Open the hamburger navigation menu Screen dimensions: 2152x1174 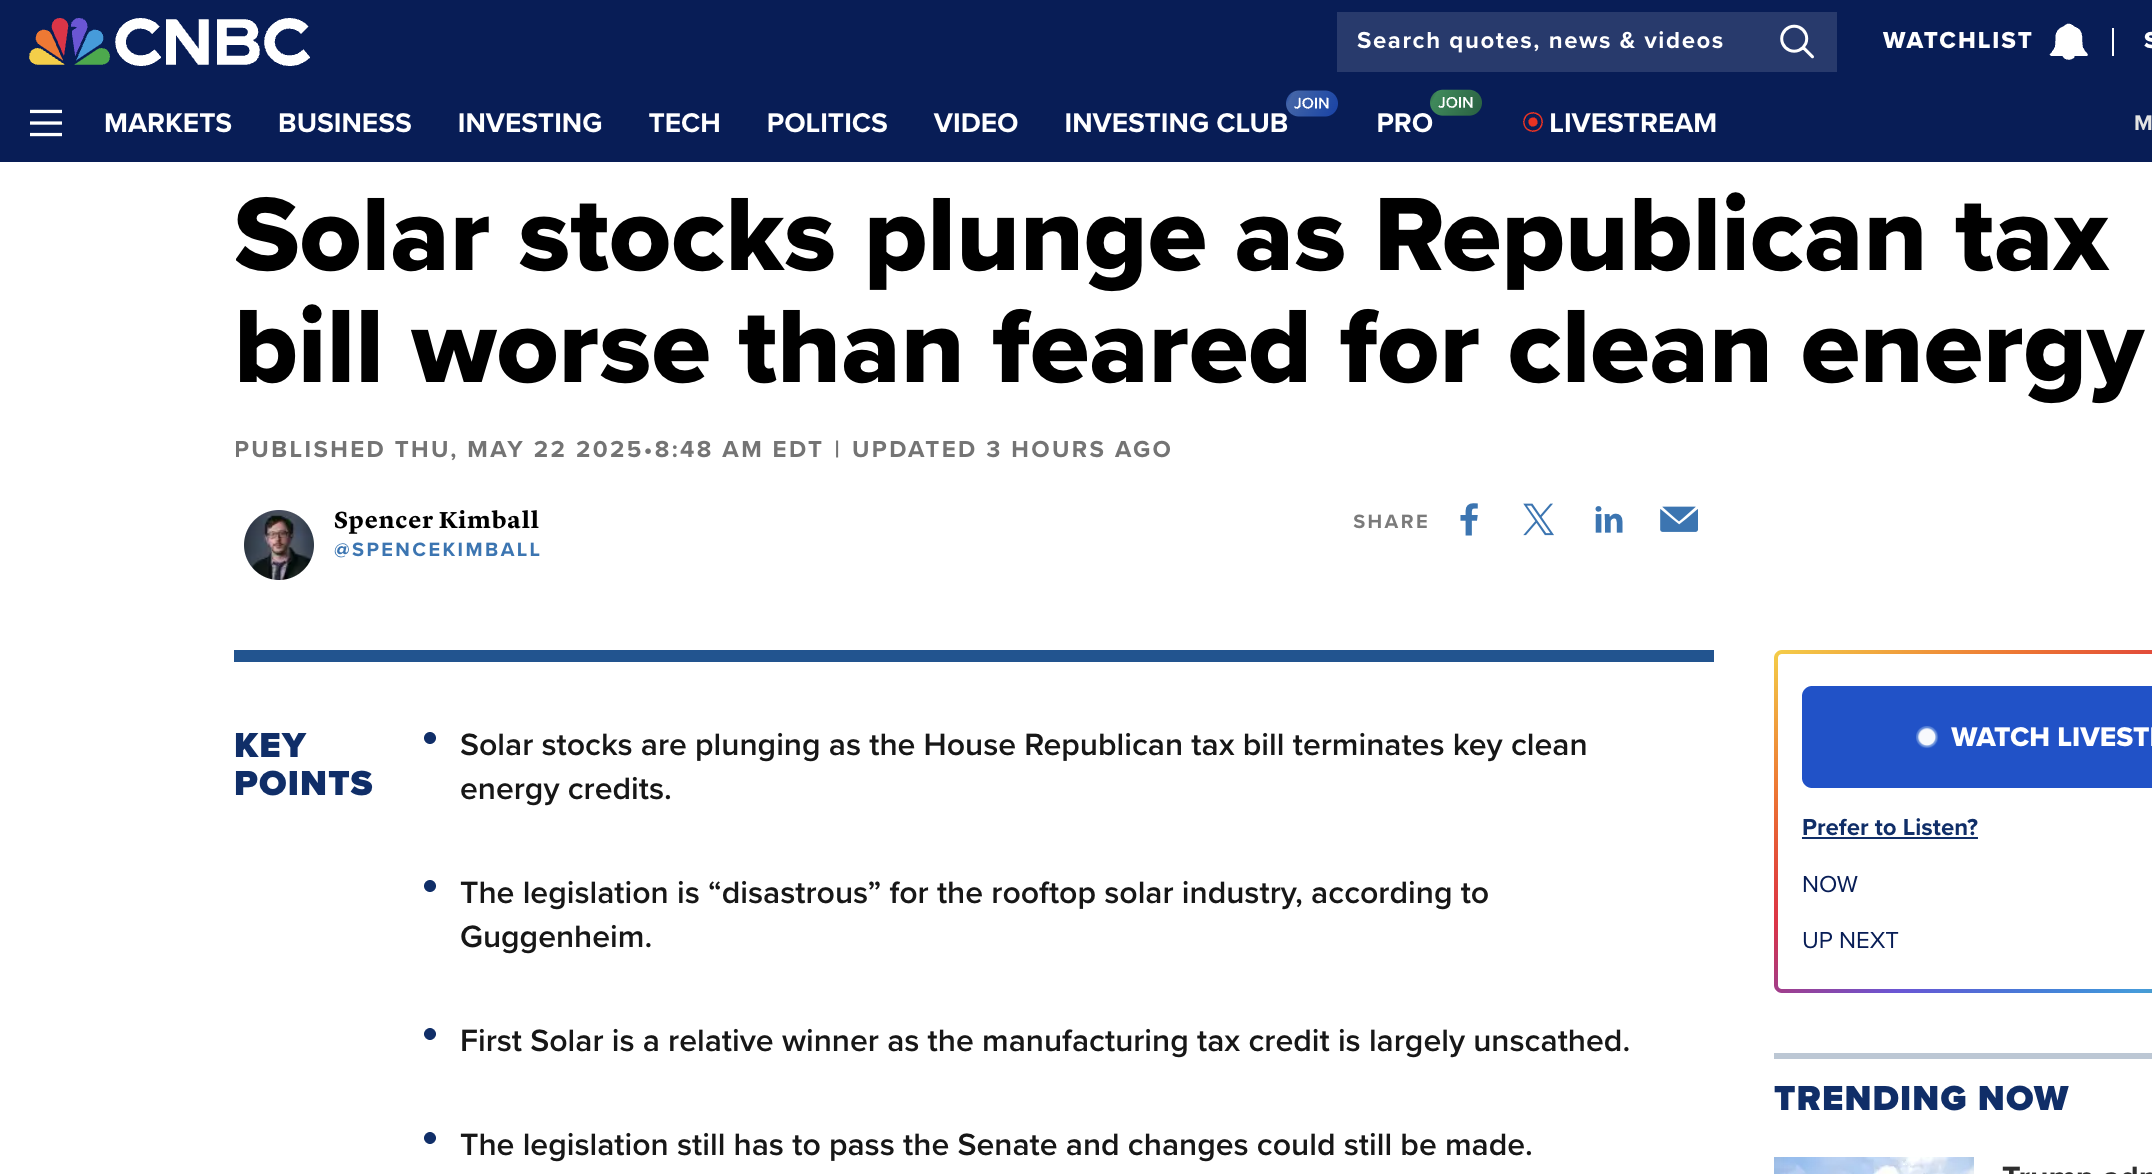click(x=46, y=123)
